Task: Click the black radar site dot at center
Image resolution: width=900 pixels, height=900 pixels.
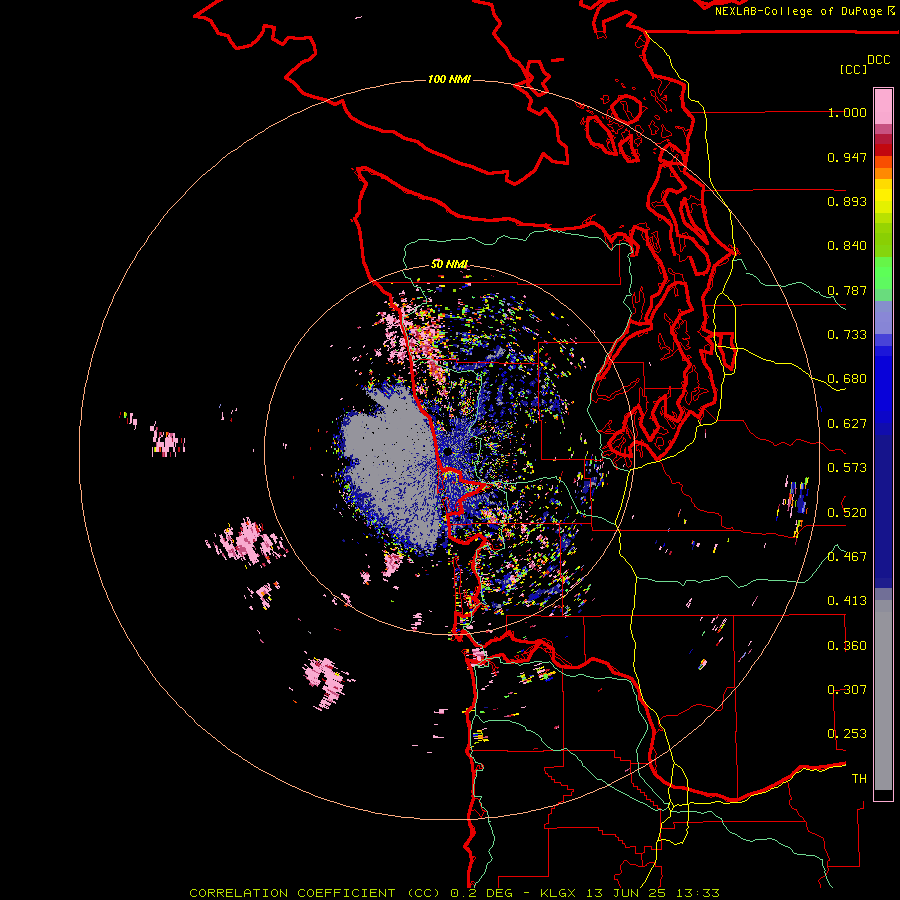Action: pyautogui.click(x=447, y=452)
